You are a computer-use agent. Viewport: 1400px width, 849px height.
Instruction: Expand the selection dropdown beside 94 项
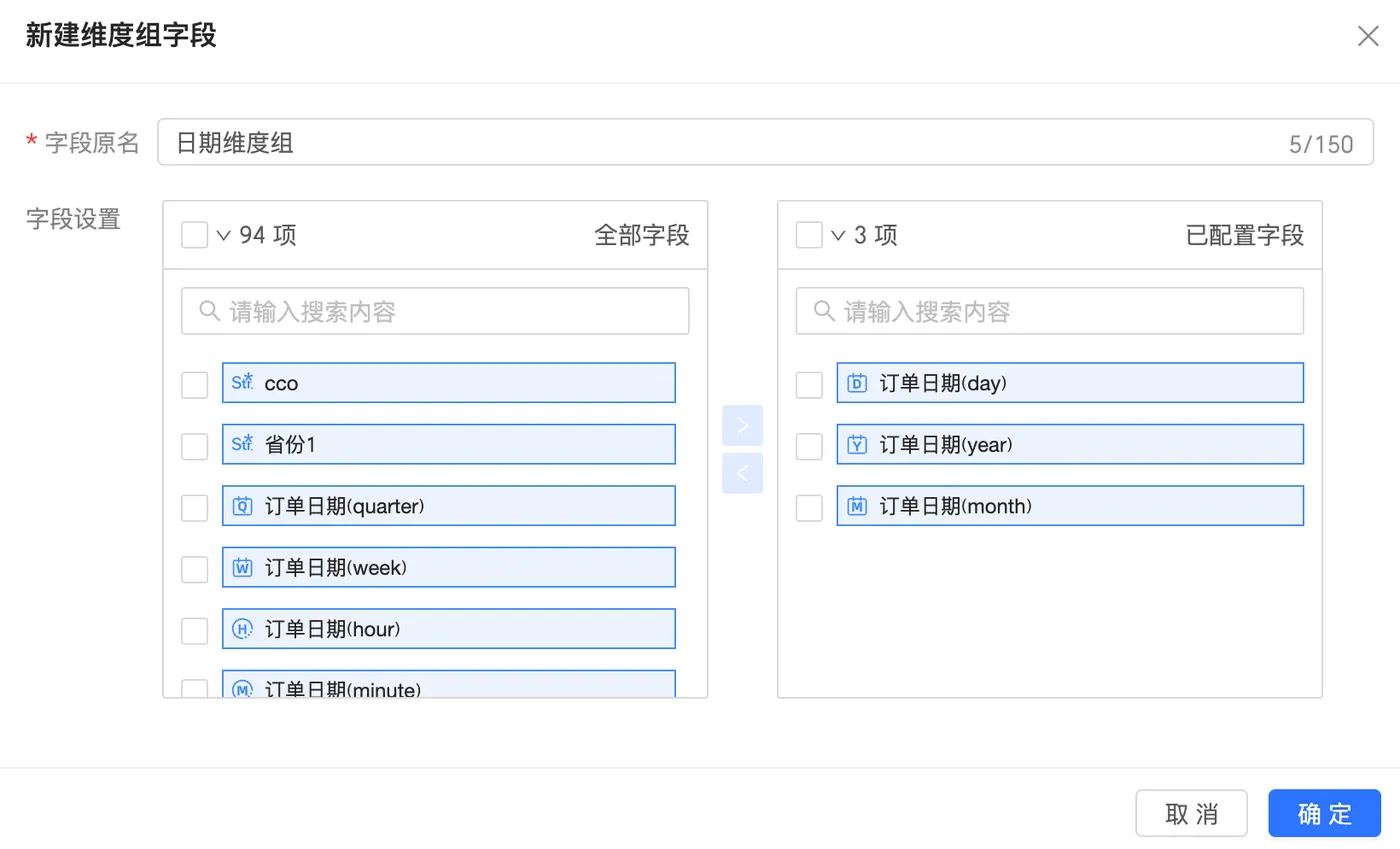point(224,236)
